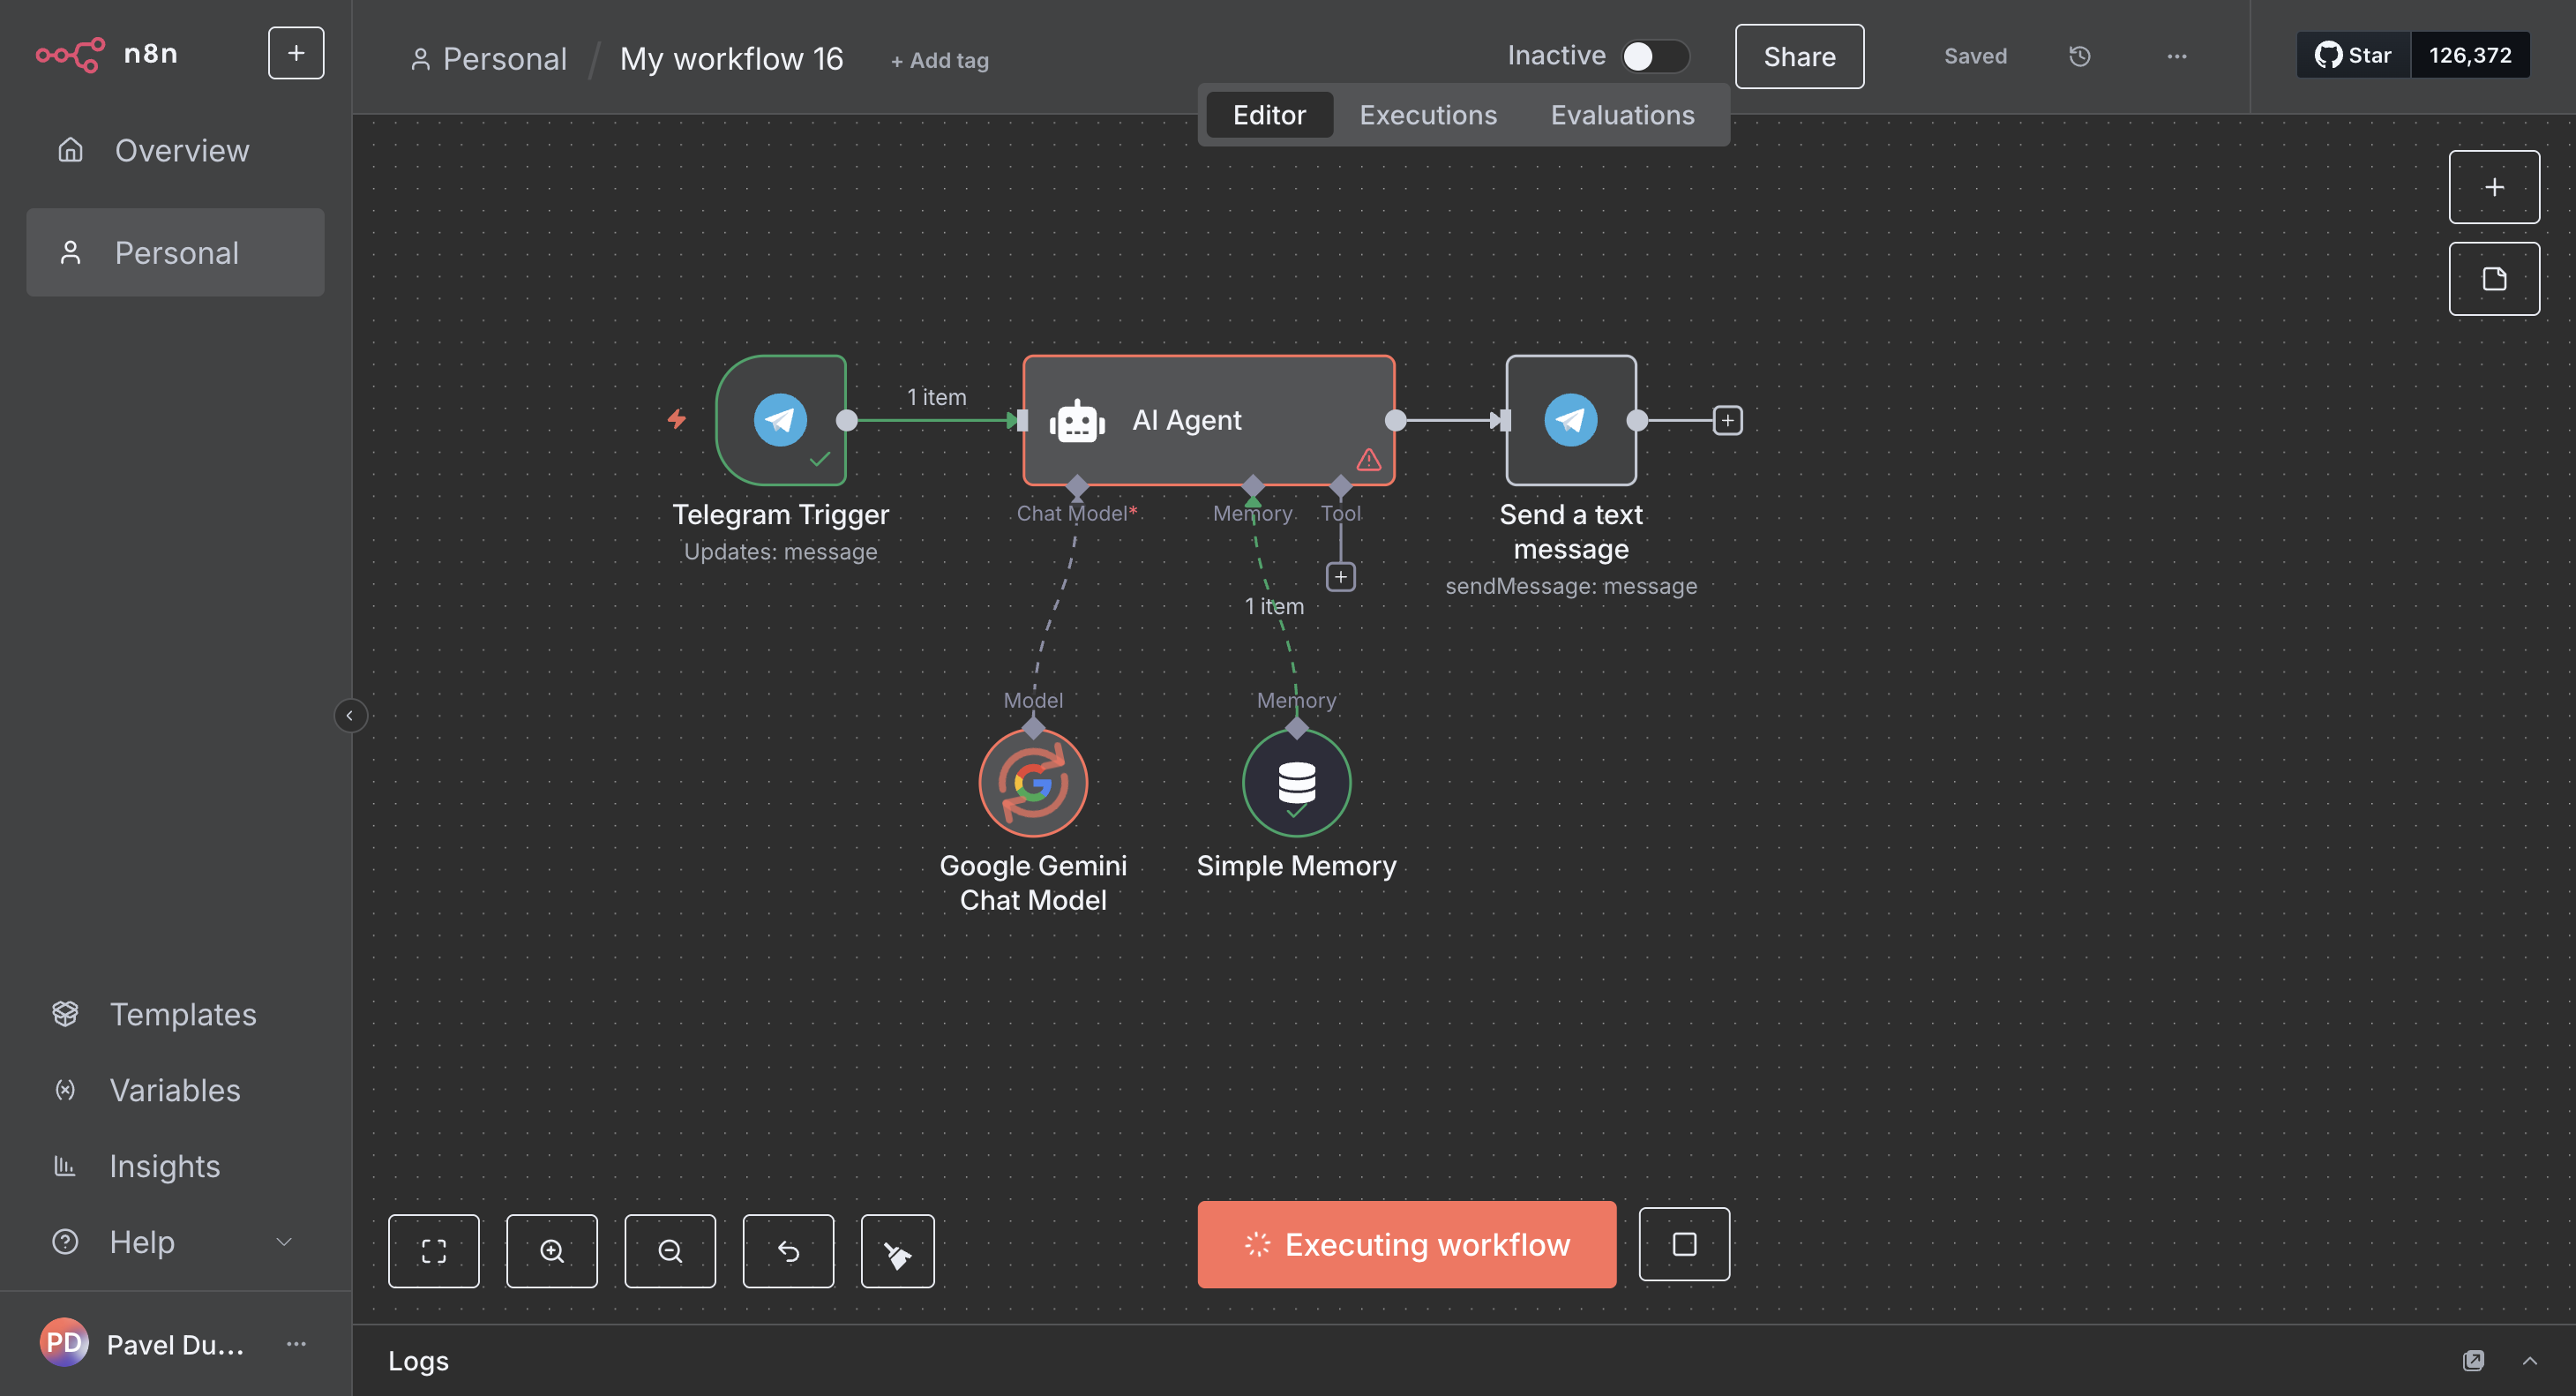Stop the executing workflow square button
The height and width of the screenshot is (1396, 2576).
tap(1684, 1244)
